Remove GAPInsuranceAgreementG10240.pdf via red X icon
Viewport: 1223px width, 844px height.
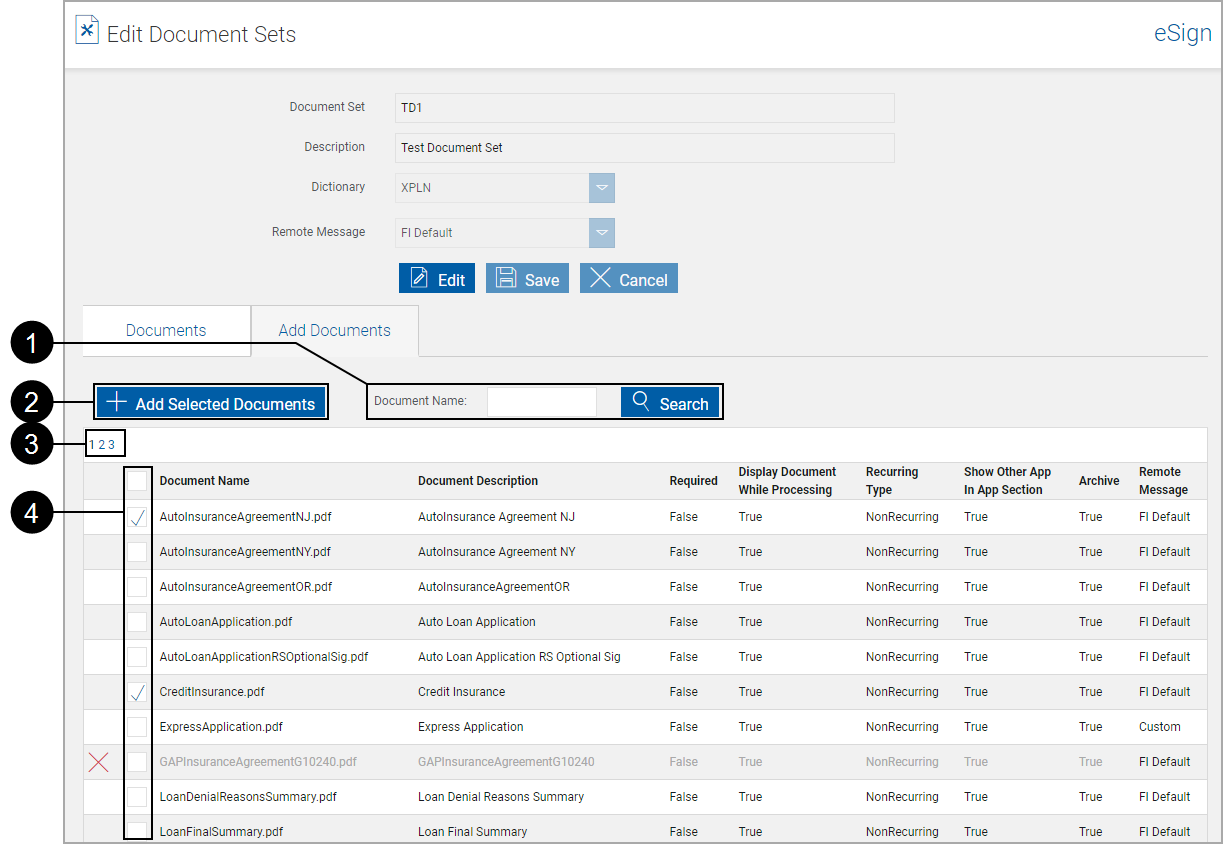pyautogui.click(x=98, y=761)
